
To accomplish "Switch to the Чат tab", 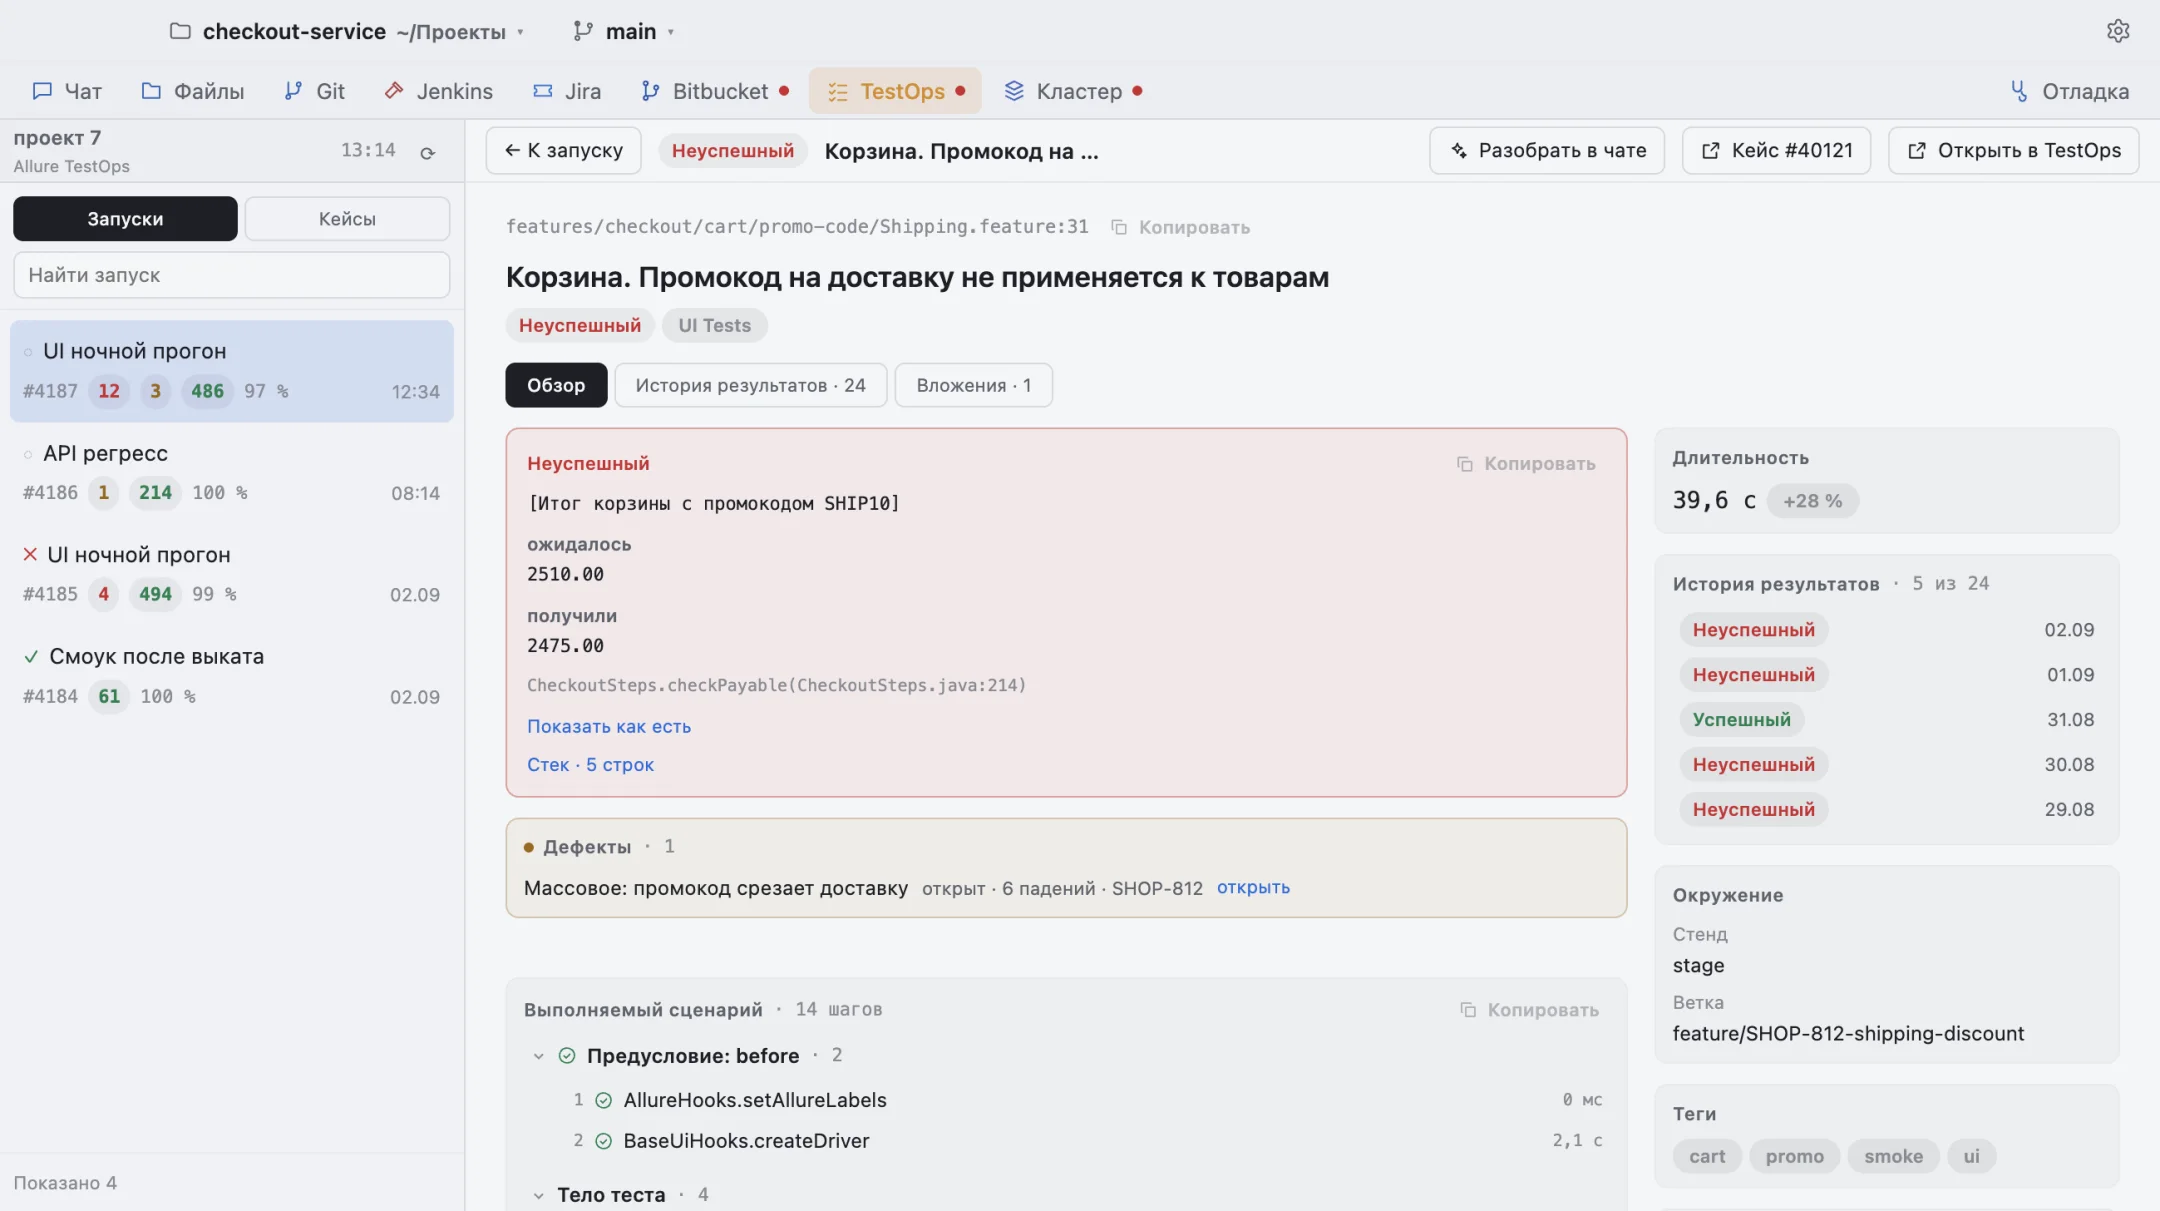I will (x=67, y=91).
